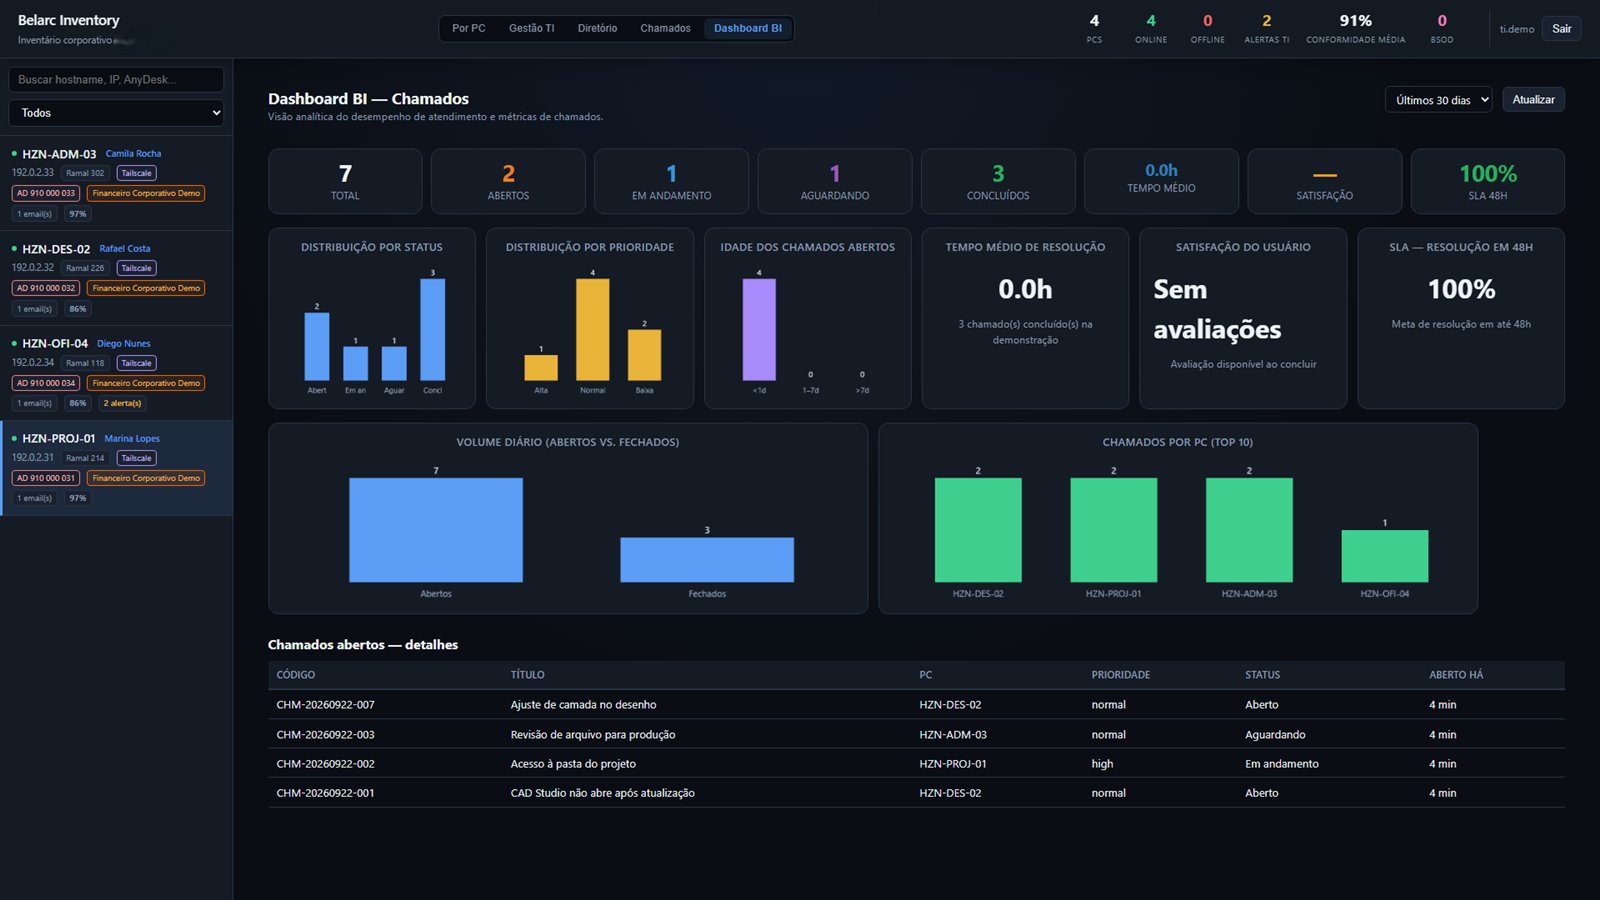Open ticket CHM-20260922-003 in the table
Viewport: 1600px width, 900px height.
click(x=916, y=734)
